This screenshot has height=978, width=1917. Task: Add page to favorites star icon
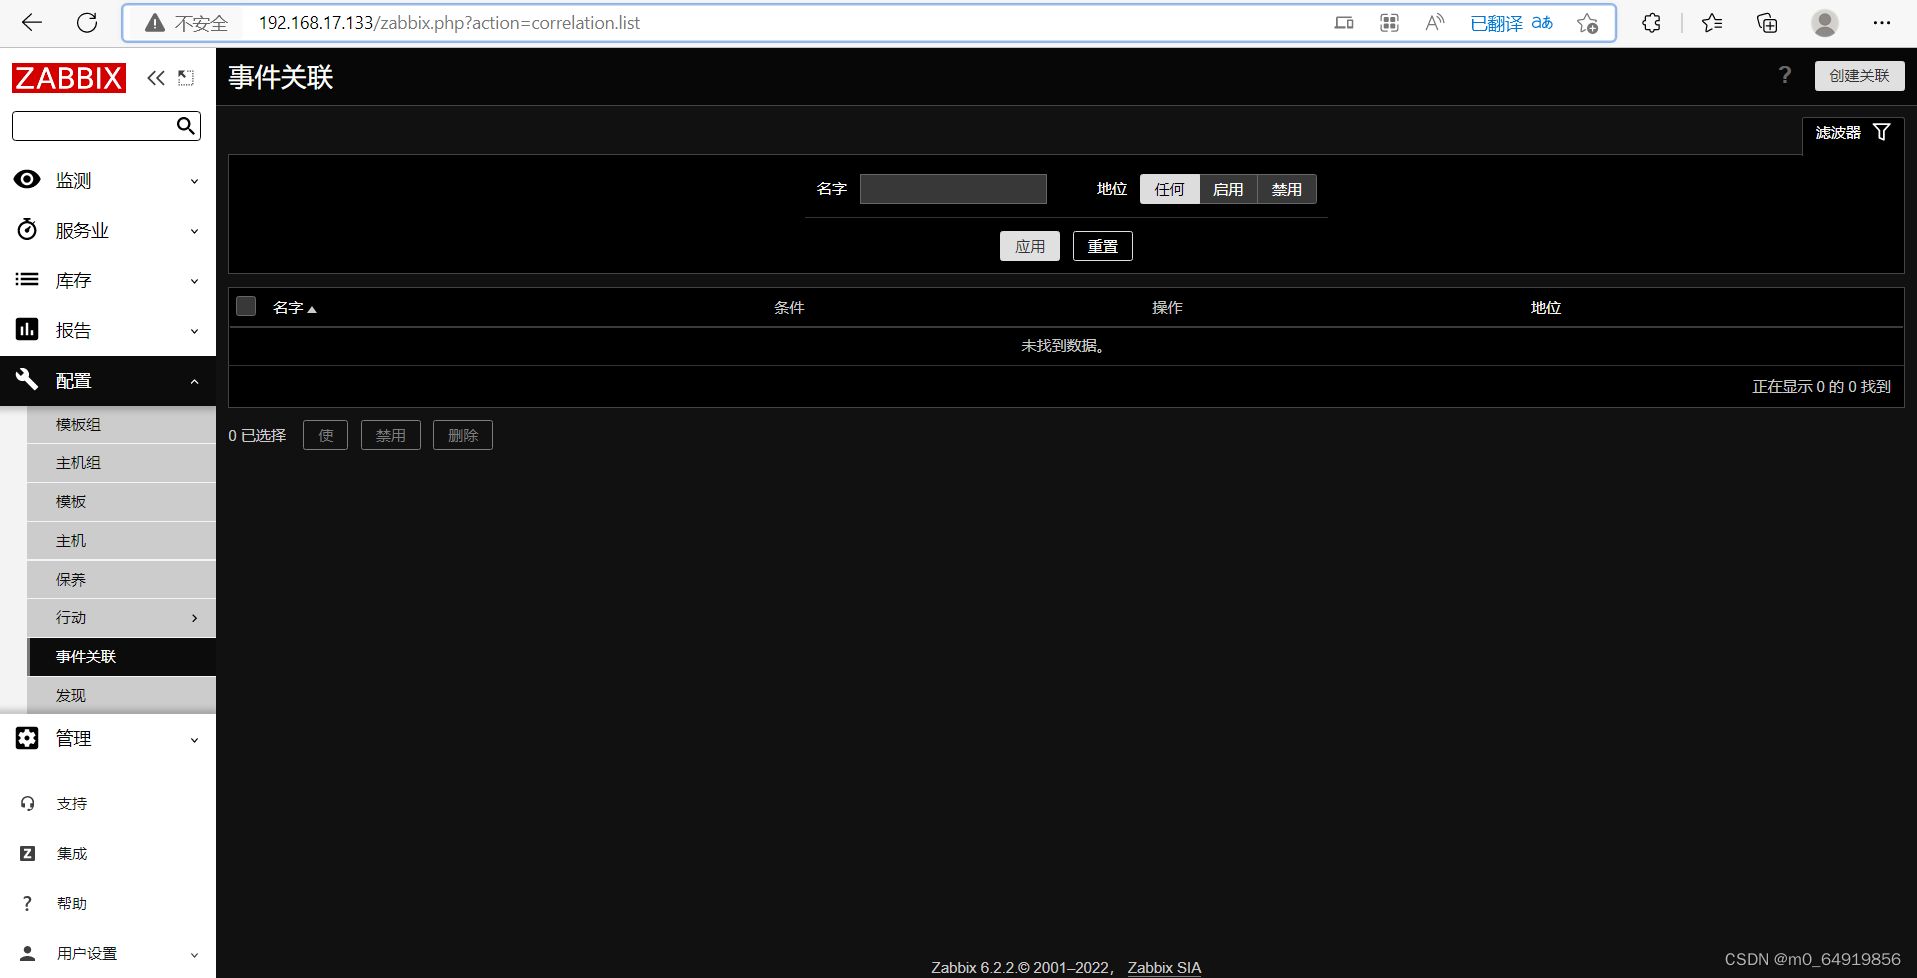[1587, 23]
